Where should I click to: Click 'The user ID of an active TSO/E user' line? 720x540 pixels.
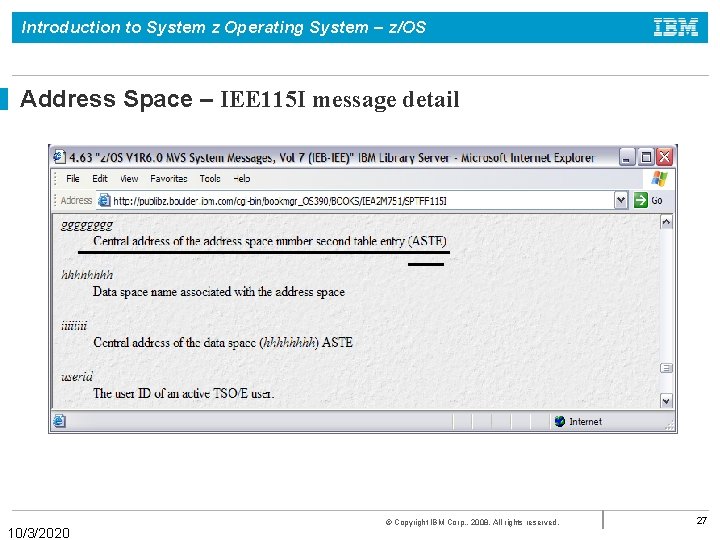click(184, 394)
